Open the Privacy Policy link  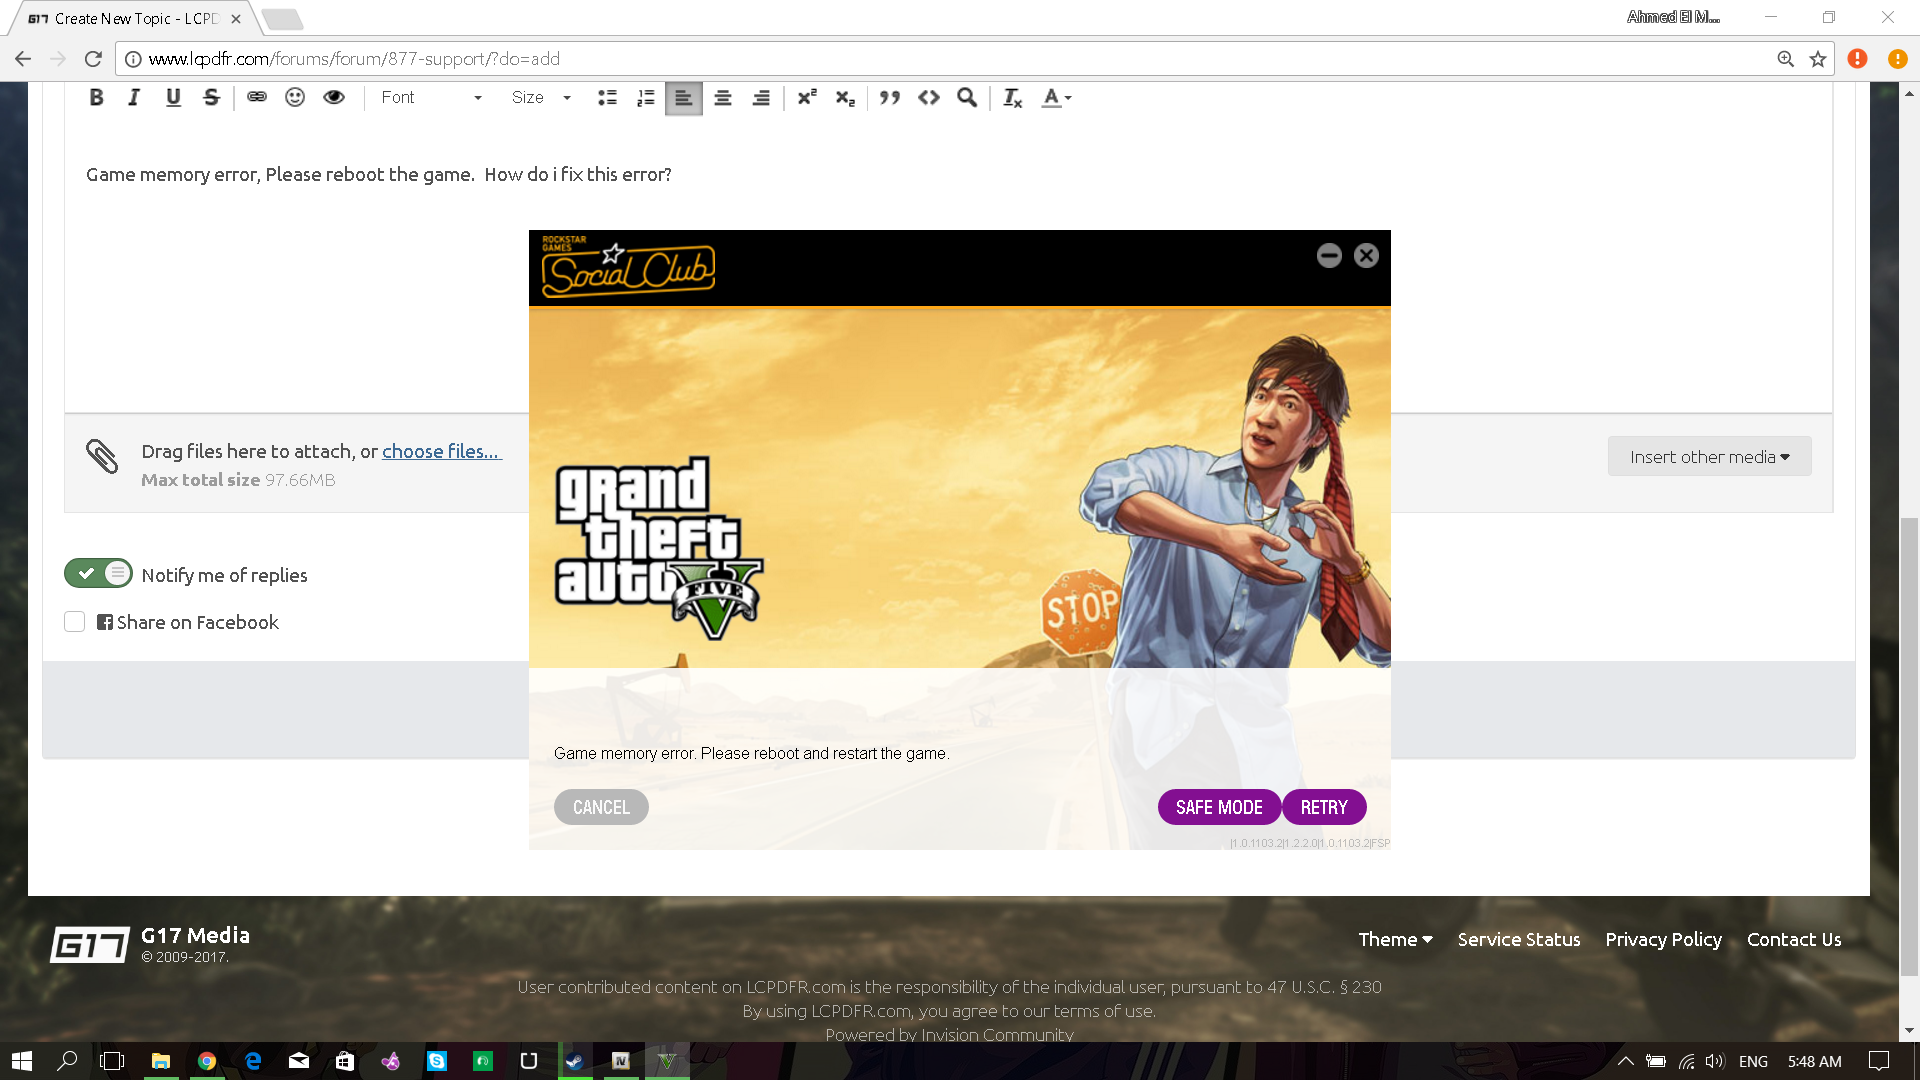(1663, 939)
